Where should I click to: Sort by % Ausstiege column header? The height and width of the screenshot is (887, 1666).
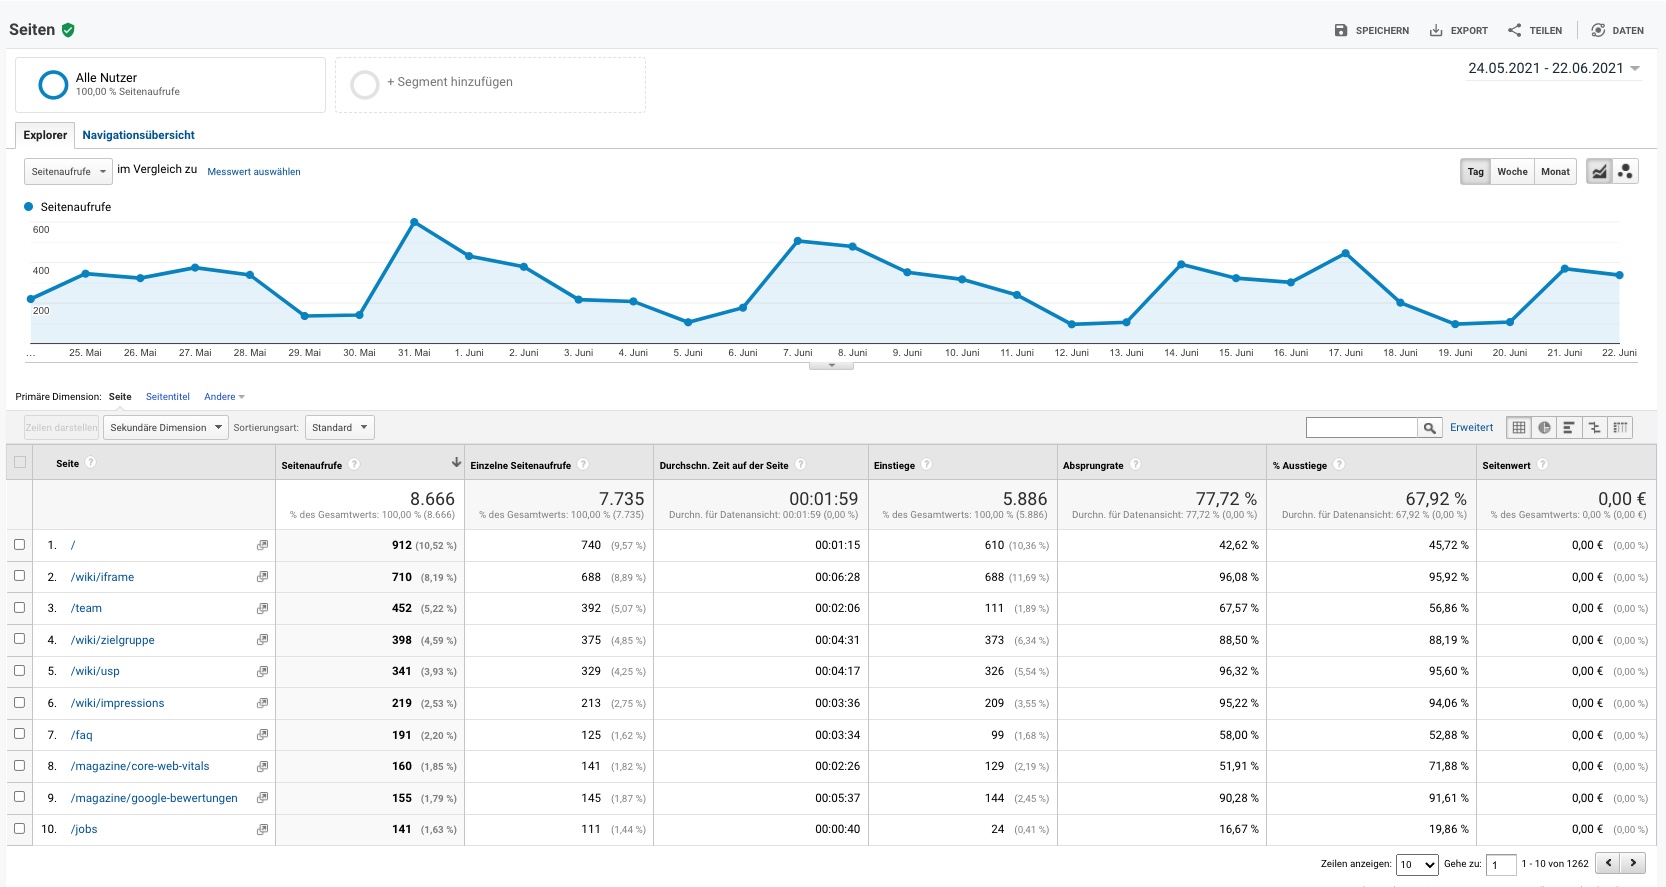[x=1299, y=465]
